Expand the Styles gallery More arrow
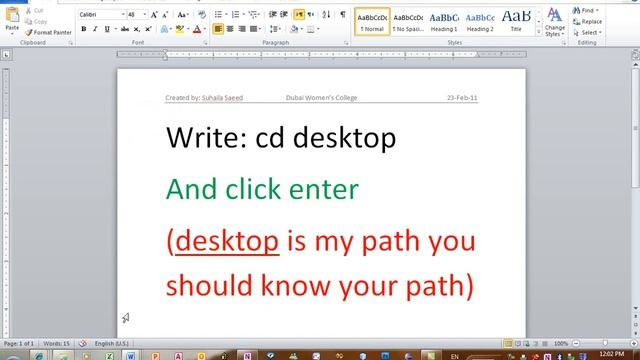The width and height of the screenshot is (640, 360). pos(539,32)
